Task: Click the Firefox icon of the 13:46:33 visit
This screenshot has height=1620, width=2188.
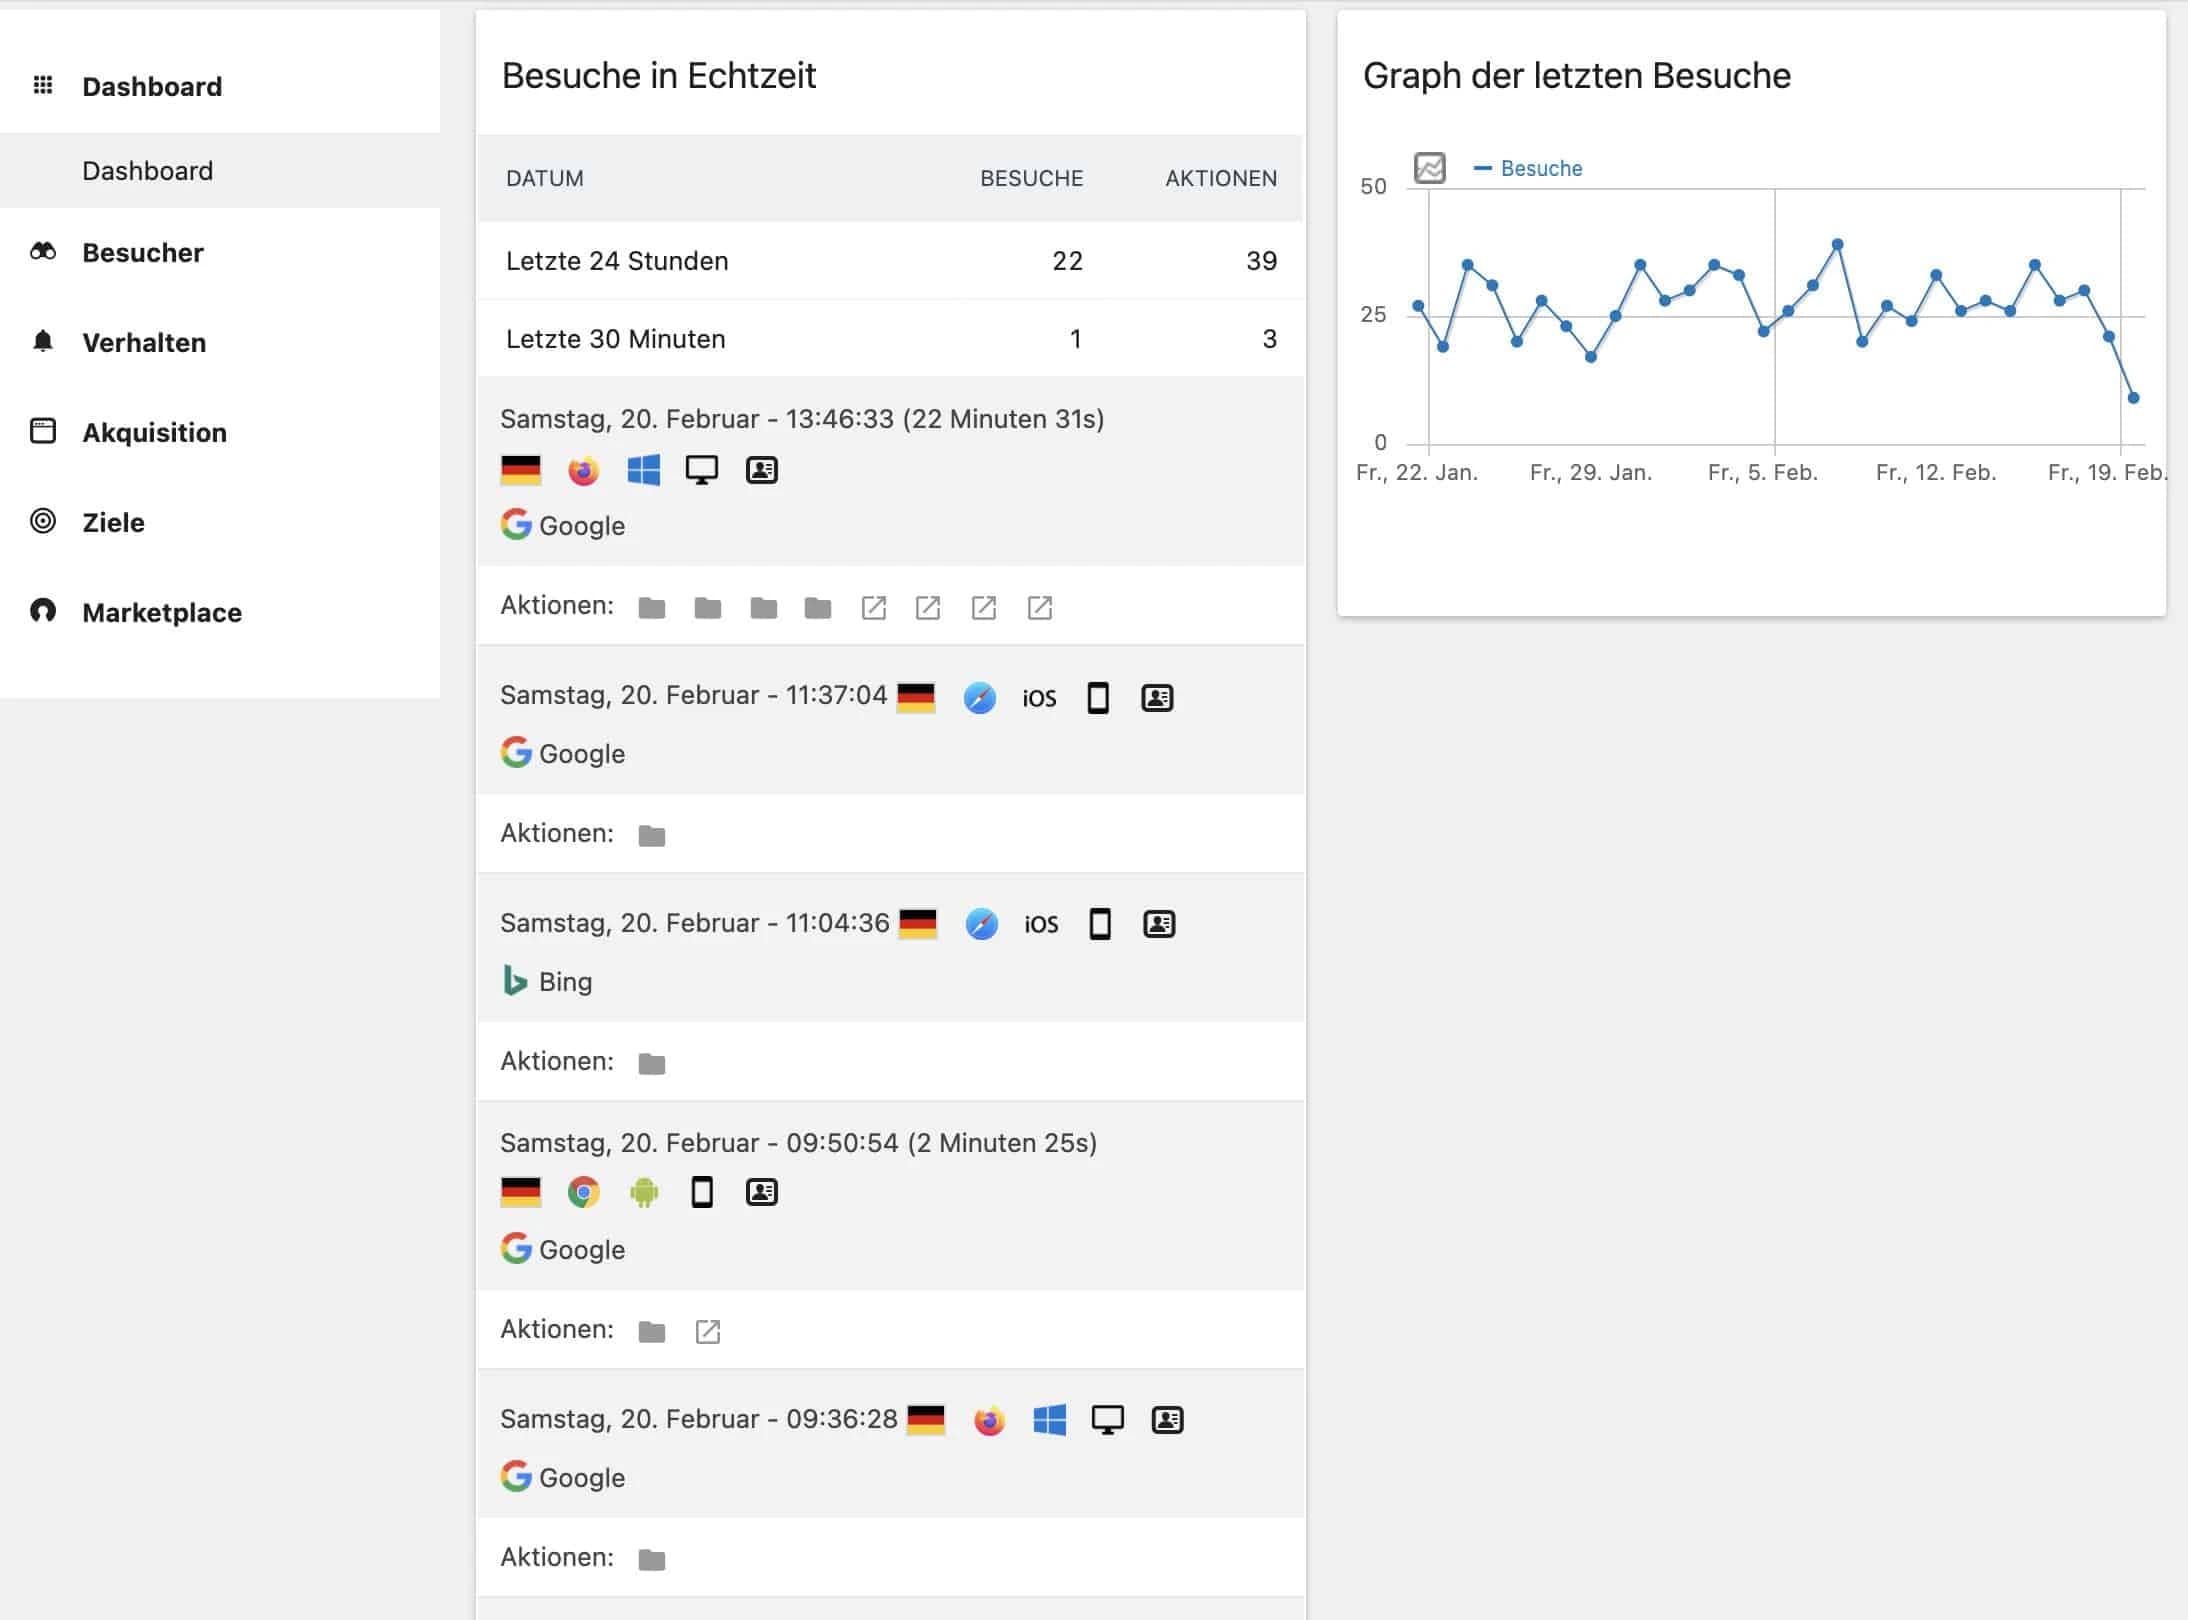Action: pos(584,470)
